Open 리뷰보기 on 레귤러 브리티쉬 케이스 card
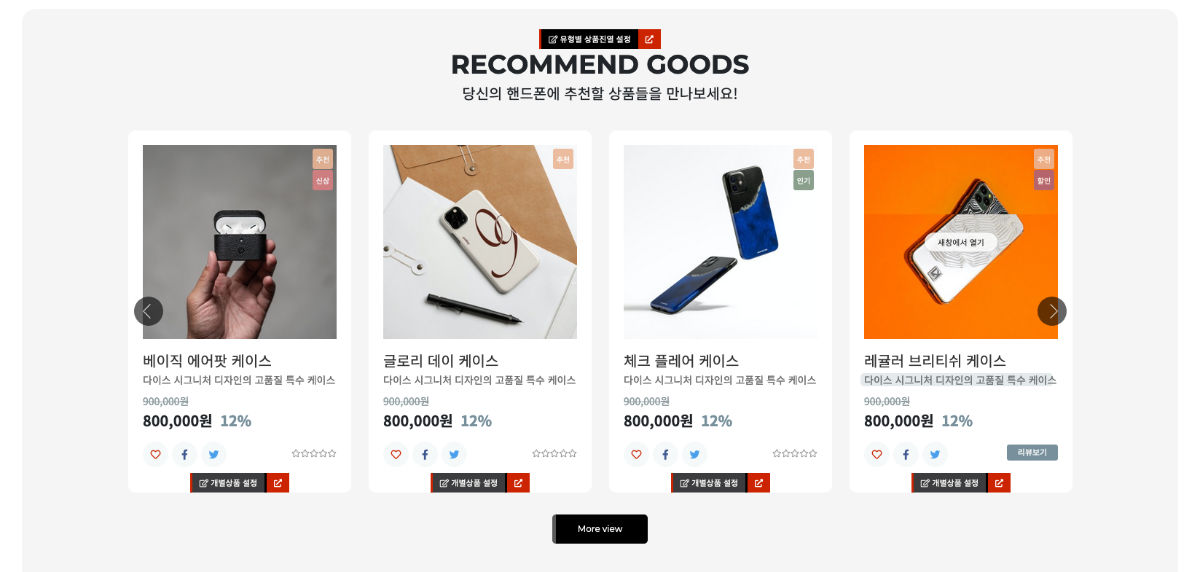The height and width of the screenshot is (572, 1200). (x=1032, y=453)
